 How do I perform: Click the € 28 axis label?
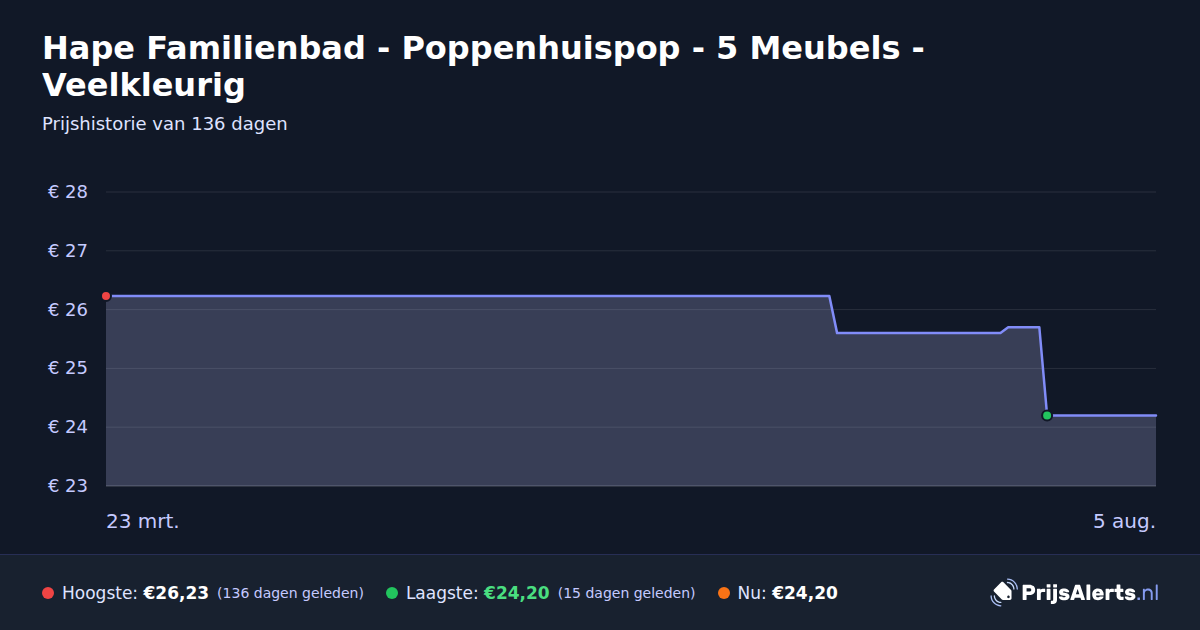68,192
